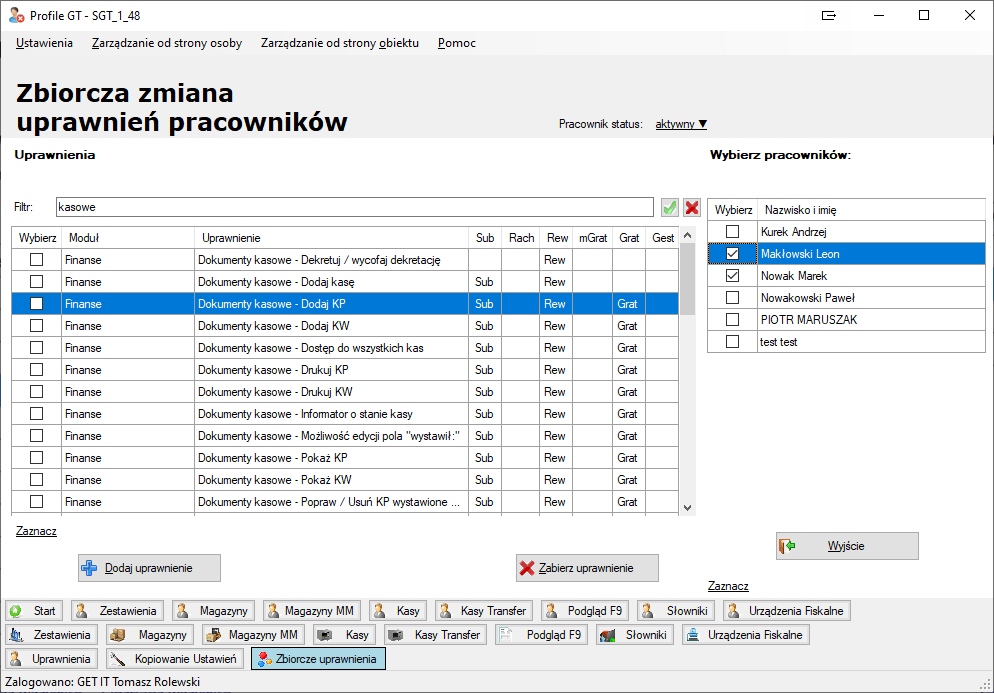The height and width of the screenshot is (693, 994).
Task: Click the permissions list scrollbar thumb
Action: (687, 280)
